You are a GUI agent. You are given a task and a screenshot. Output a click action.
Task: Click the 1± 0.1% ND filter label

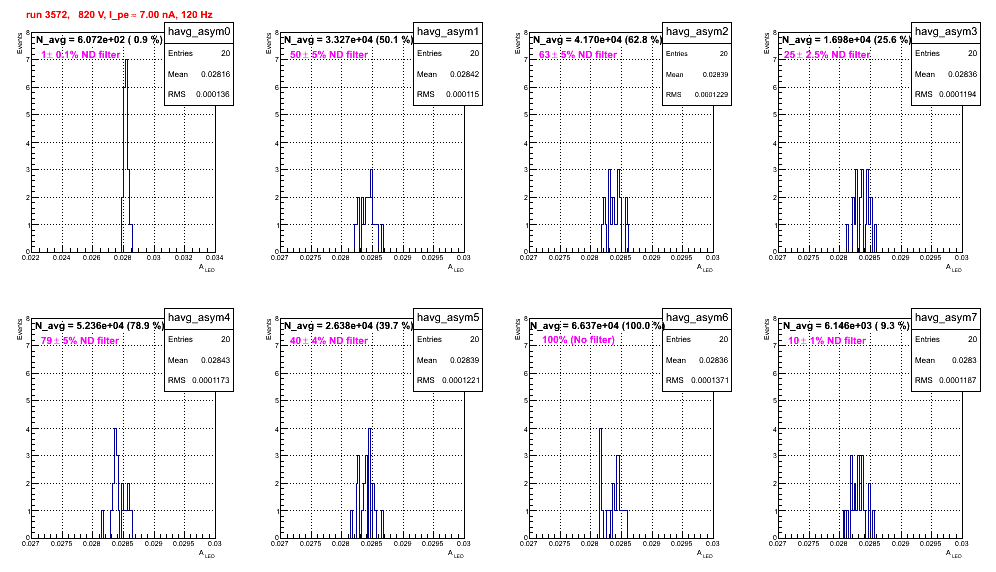(x=81, y=55)
